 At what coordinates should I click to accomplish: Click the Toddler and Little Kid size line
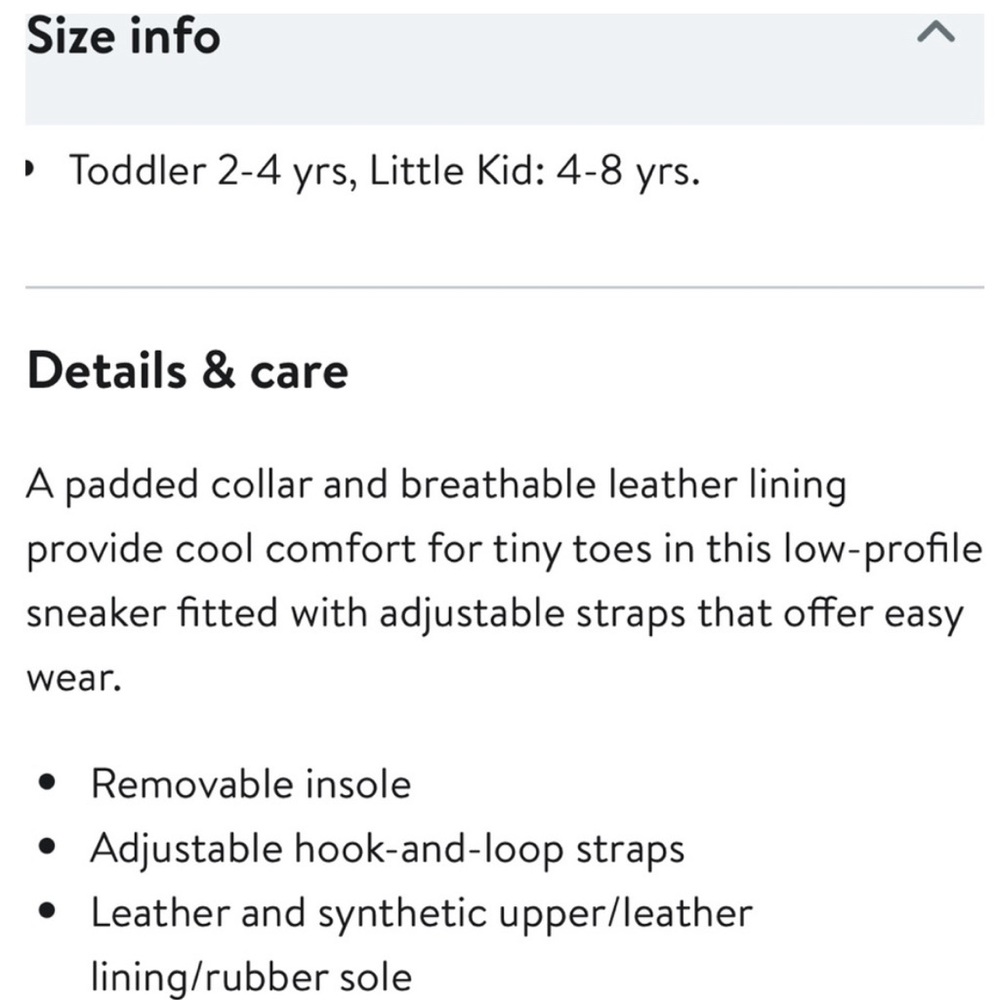coord(385,171)
